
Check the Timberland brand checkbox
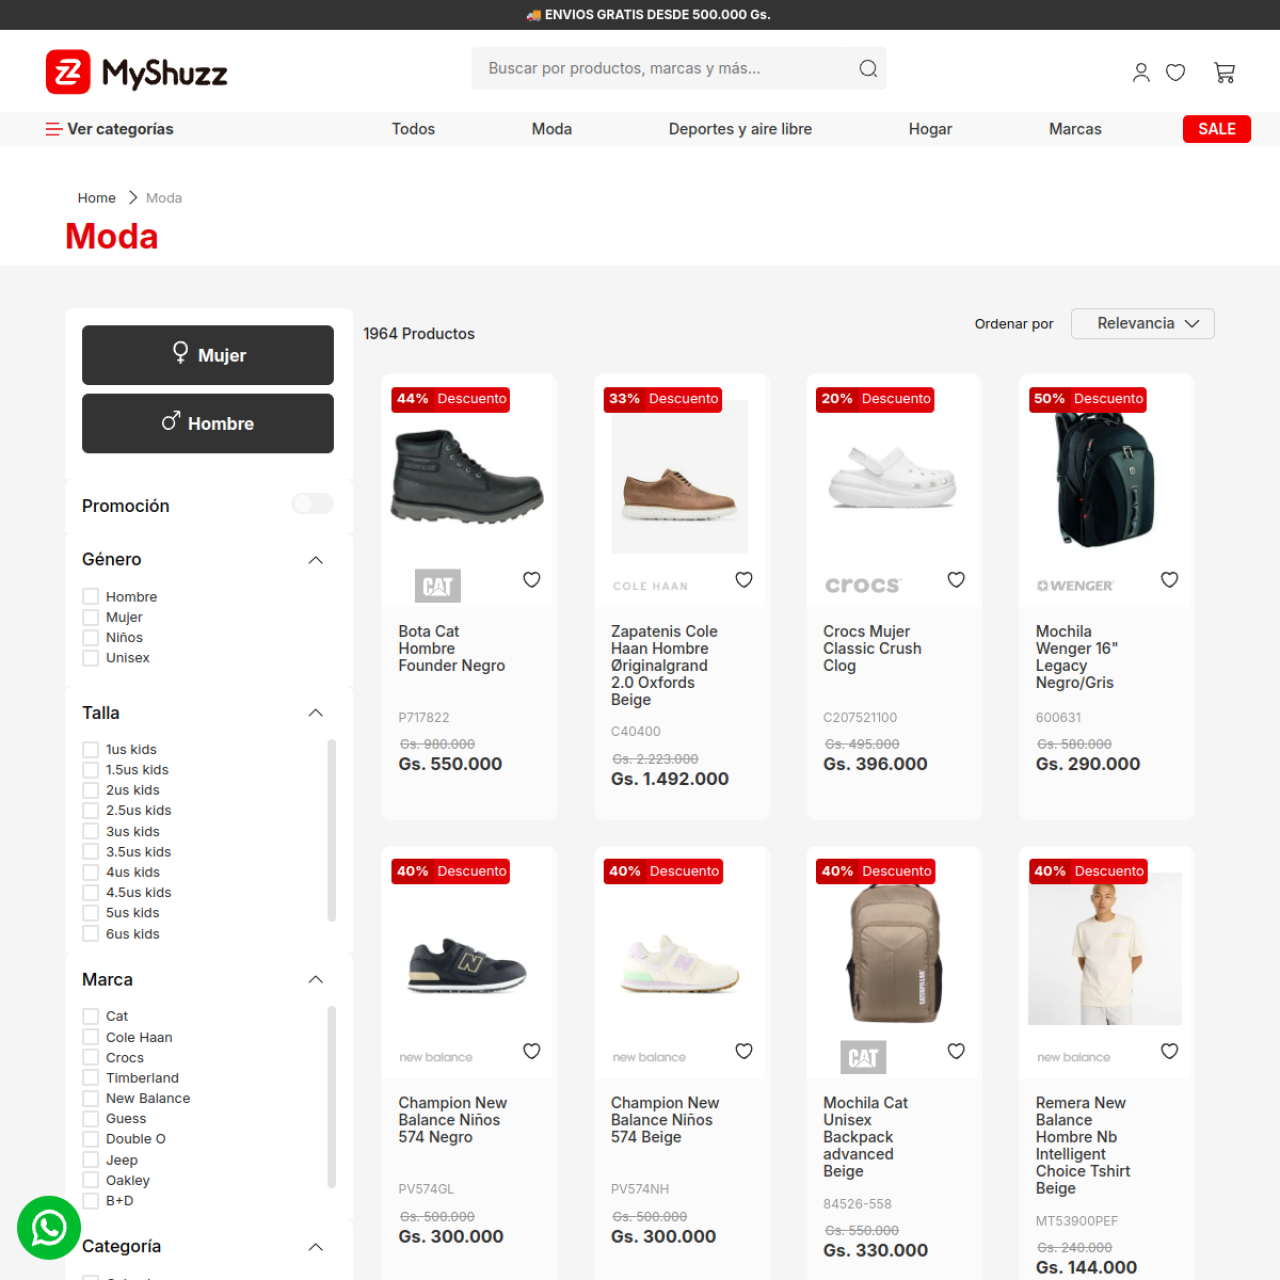click(90, 1078)
